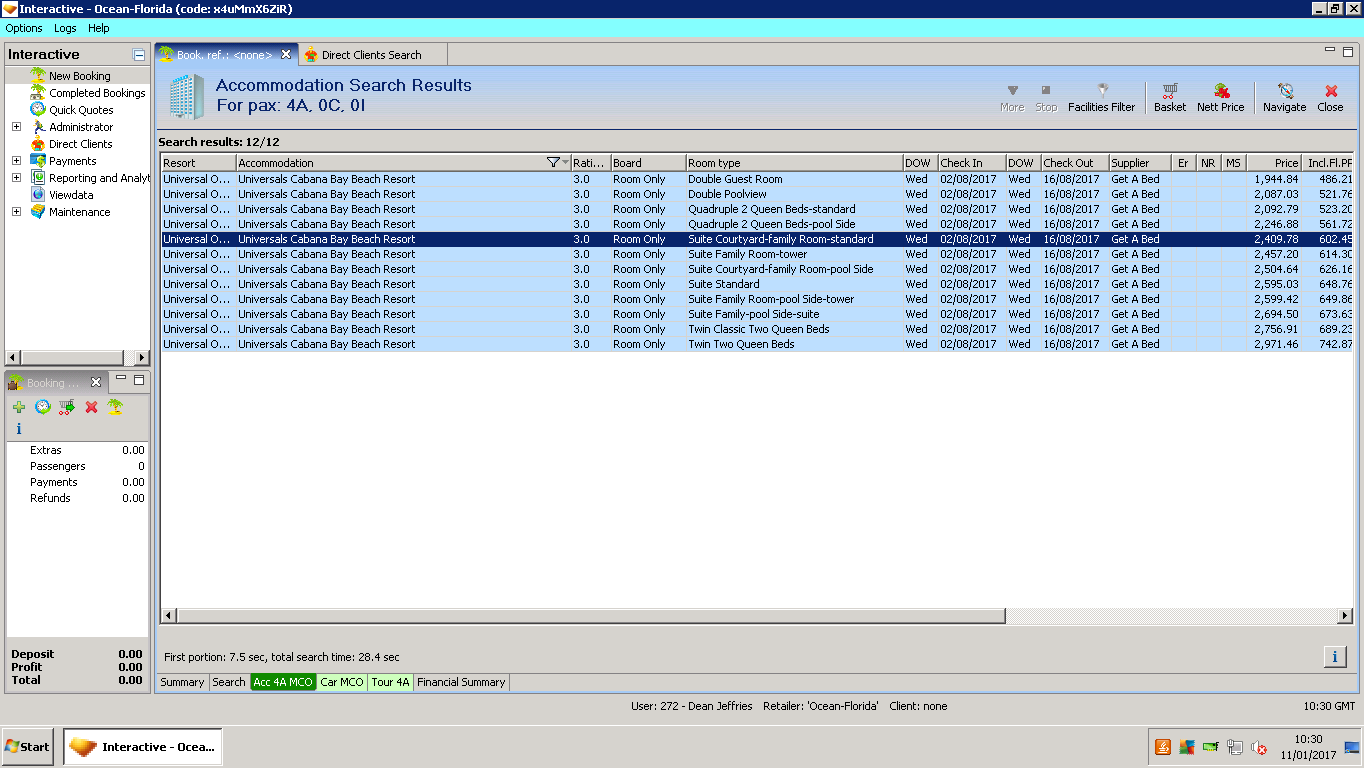Click the show desktop tray icon
Image resolution: width=1364 pixels, height=768 pixels.
coord(1352,747)
